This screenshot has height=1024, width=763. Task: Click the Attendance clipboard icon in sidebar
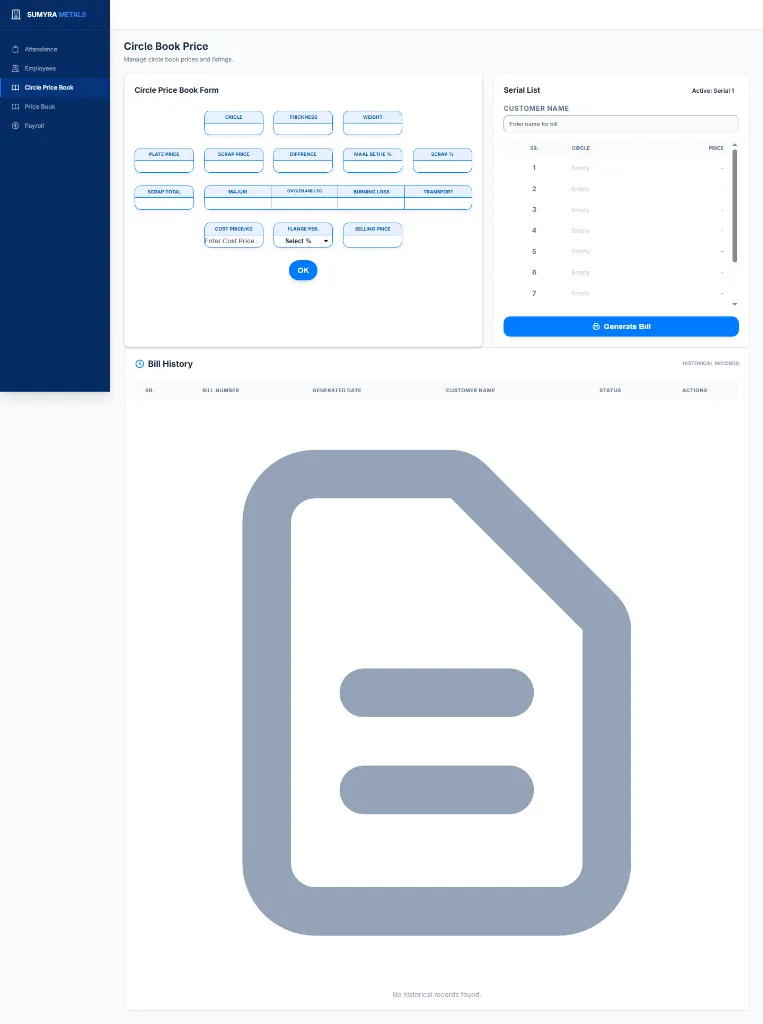coord(16,50)
